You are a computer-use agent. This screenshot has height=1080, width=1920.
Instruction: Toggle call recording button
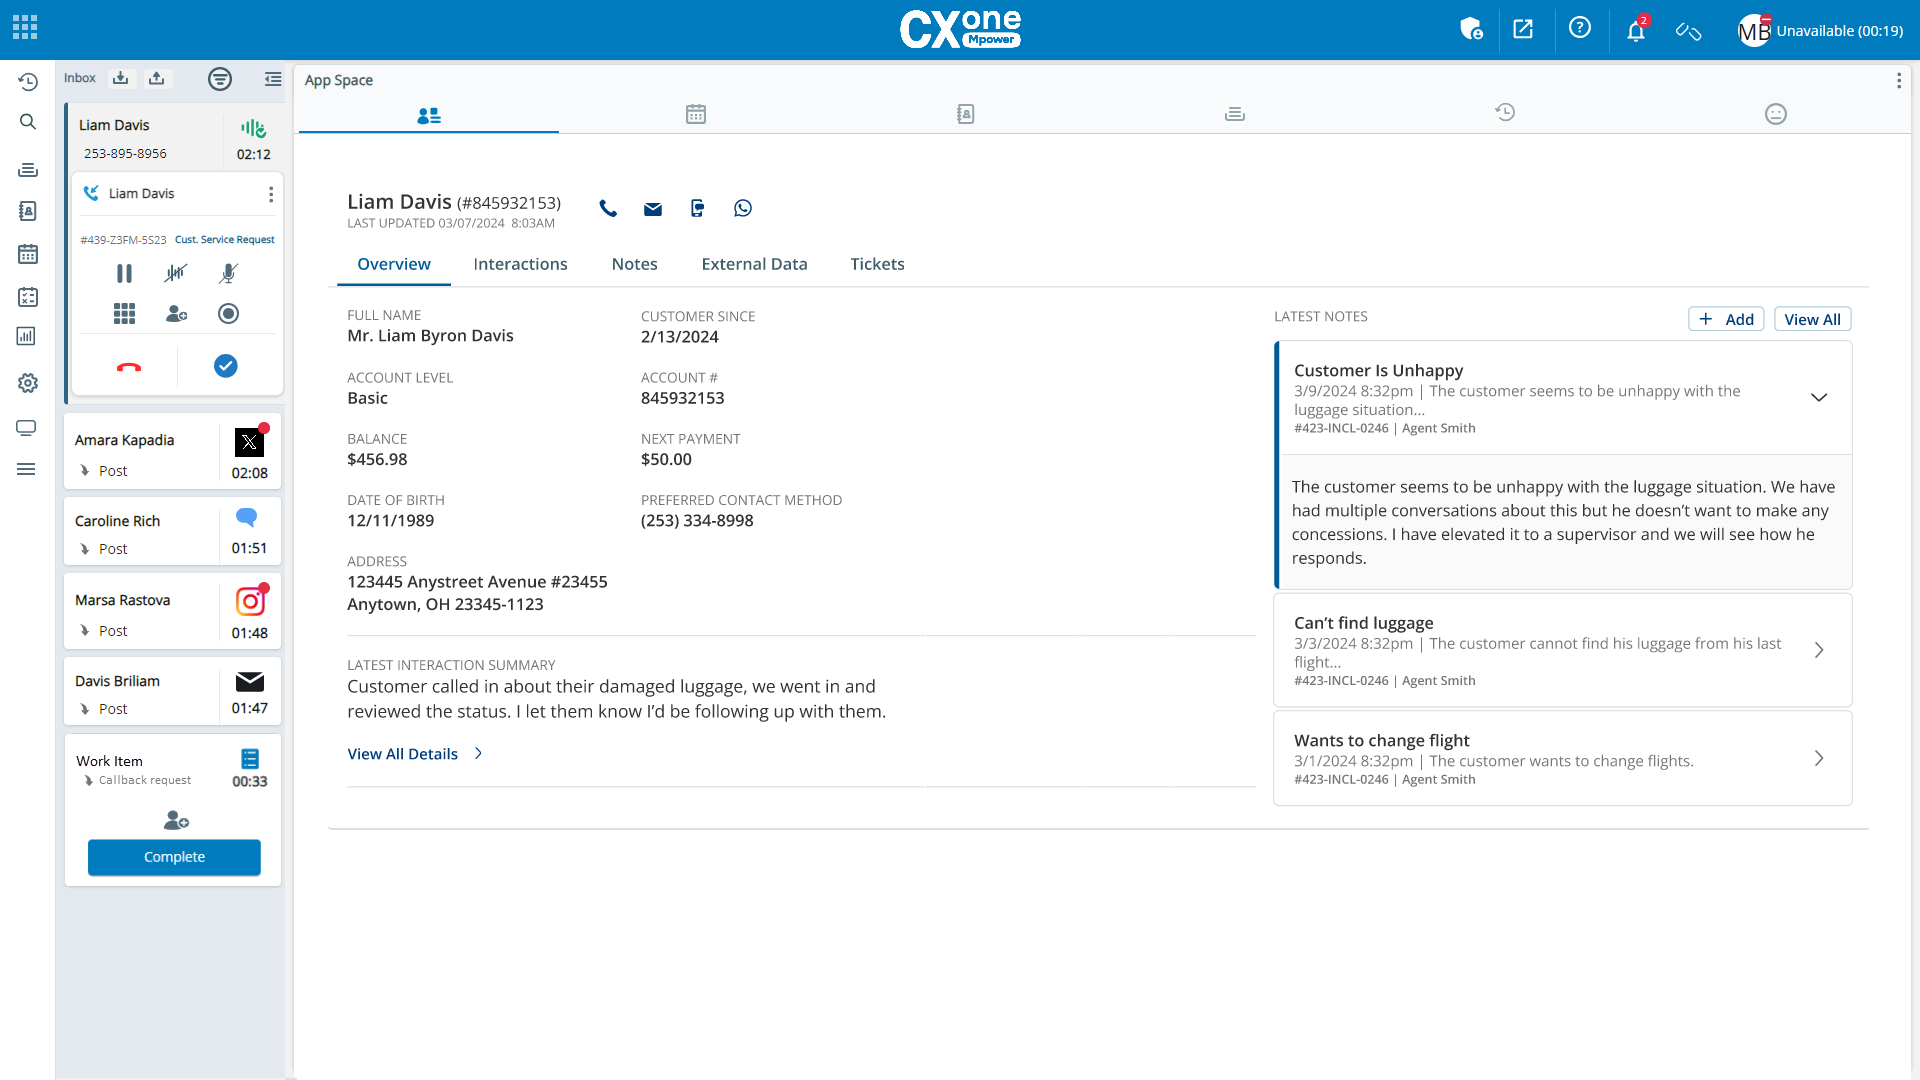[x=228, y=314]
